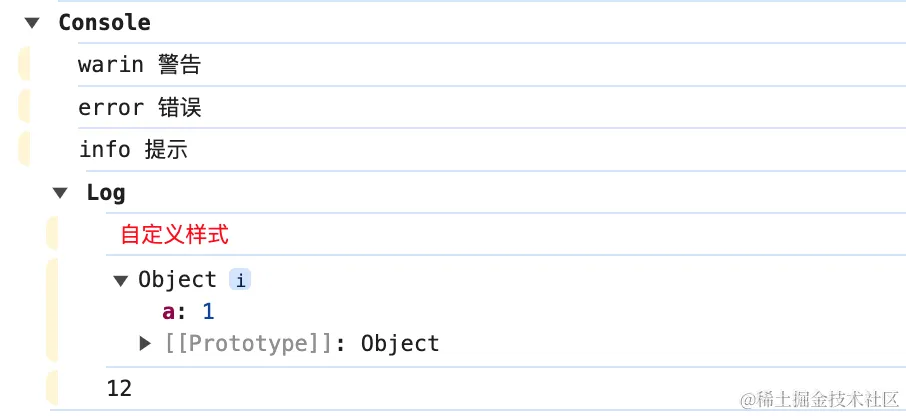Viewport: 906px width, 416px height.
Task: Click the yellow marker beside the 12 entry
Action: point(52,388)
